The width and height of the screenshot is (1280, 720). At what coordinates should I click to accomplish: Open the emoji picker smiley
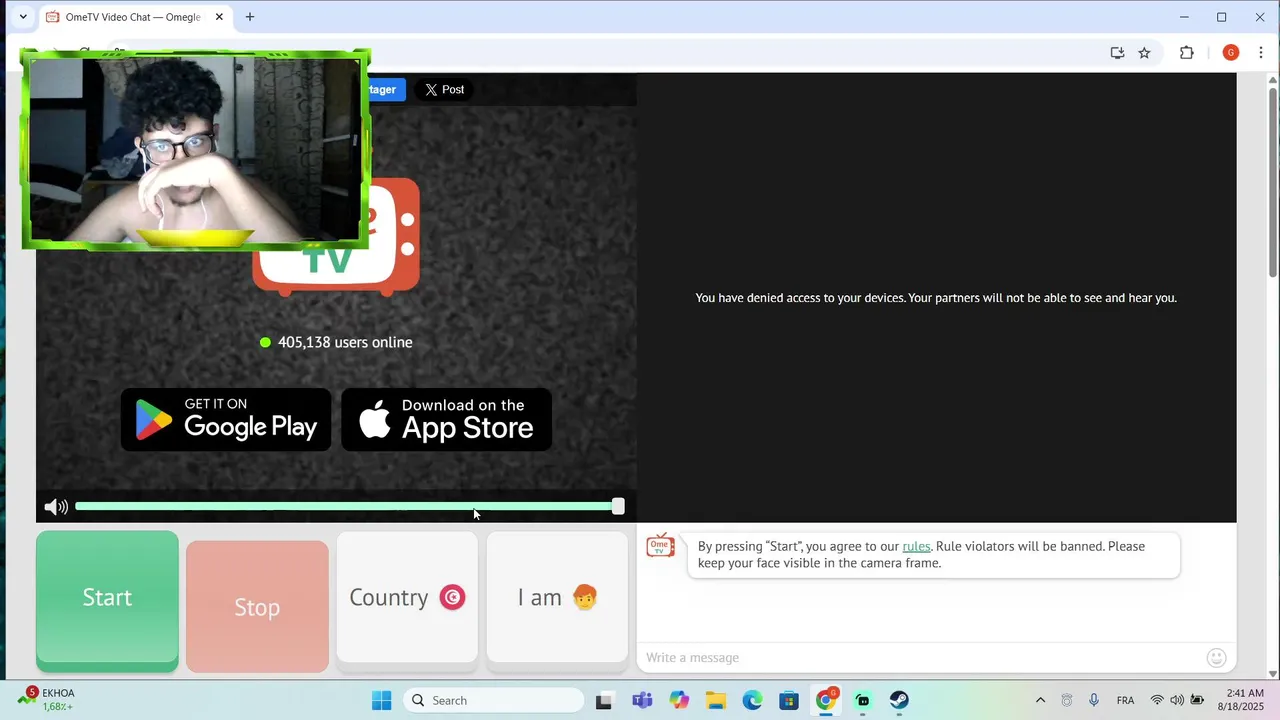pos(1216,657)
